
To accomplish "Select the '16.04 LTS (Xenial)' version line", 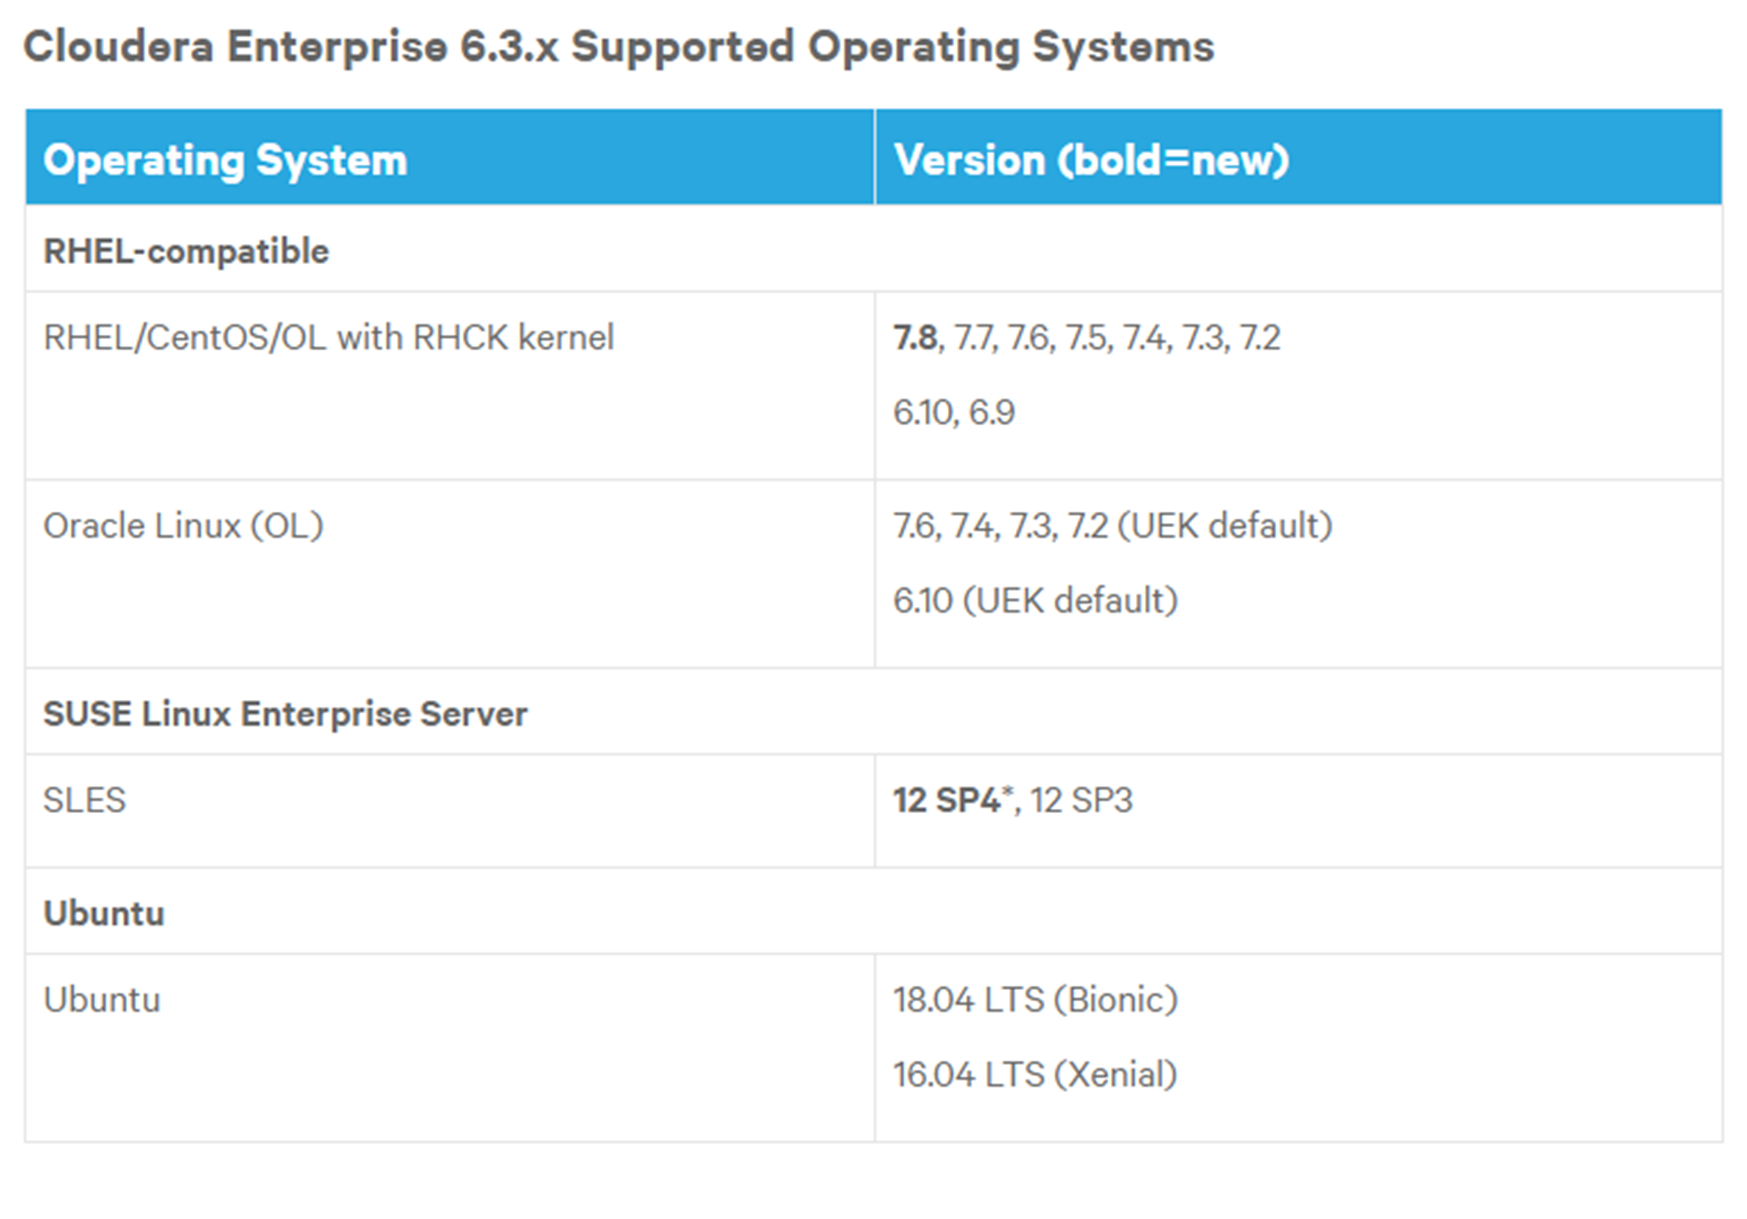I will pyautogui.click(x=1035, y=1074).
